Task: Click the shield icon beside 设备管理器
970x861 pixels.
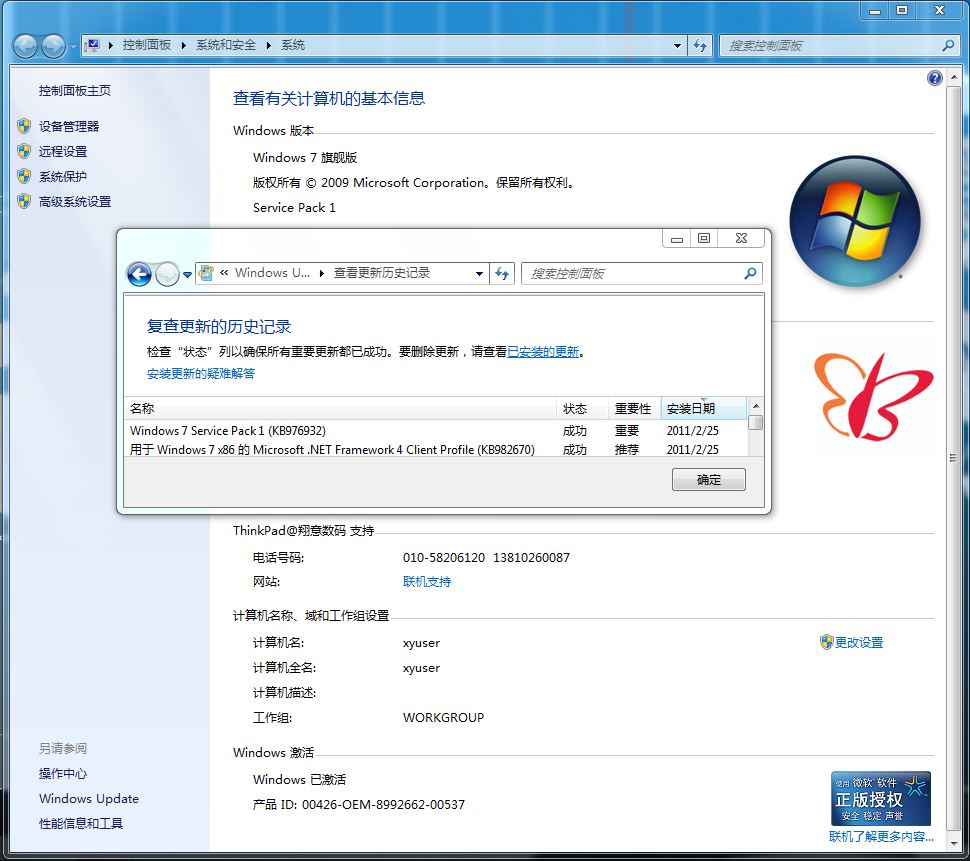Action: coord(24,126)
